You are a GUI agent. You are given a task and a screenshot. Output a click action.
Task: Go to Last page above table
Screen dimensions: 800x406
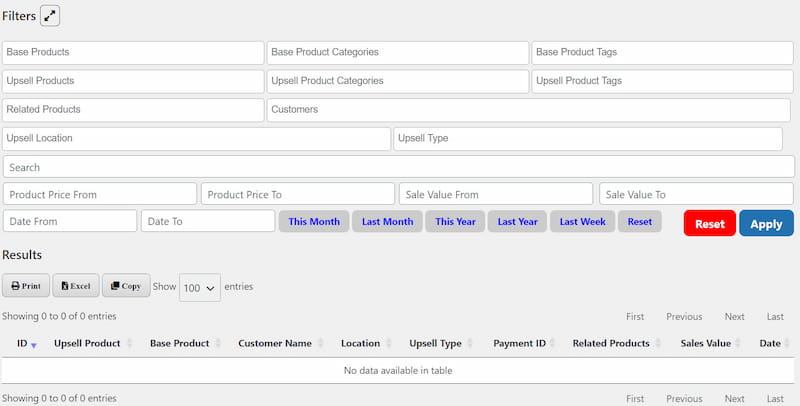coord(775,317)
